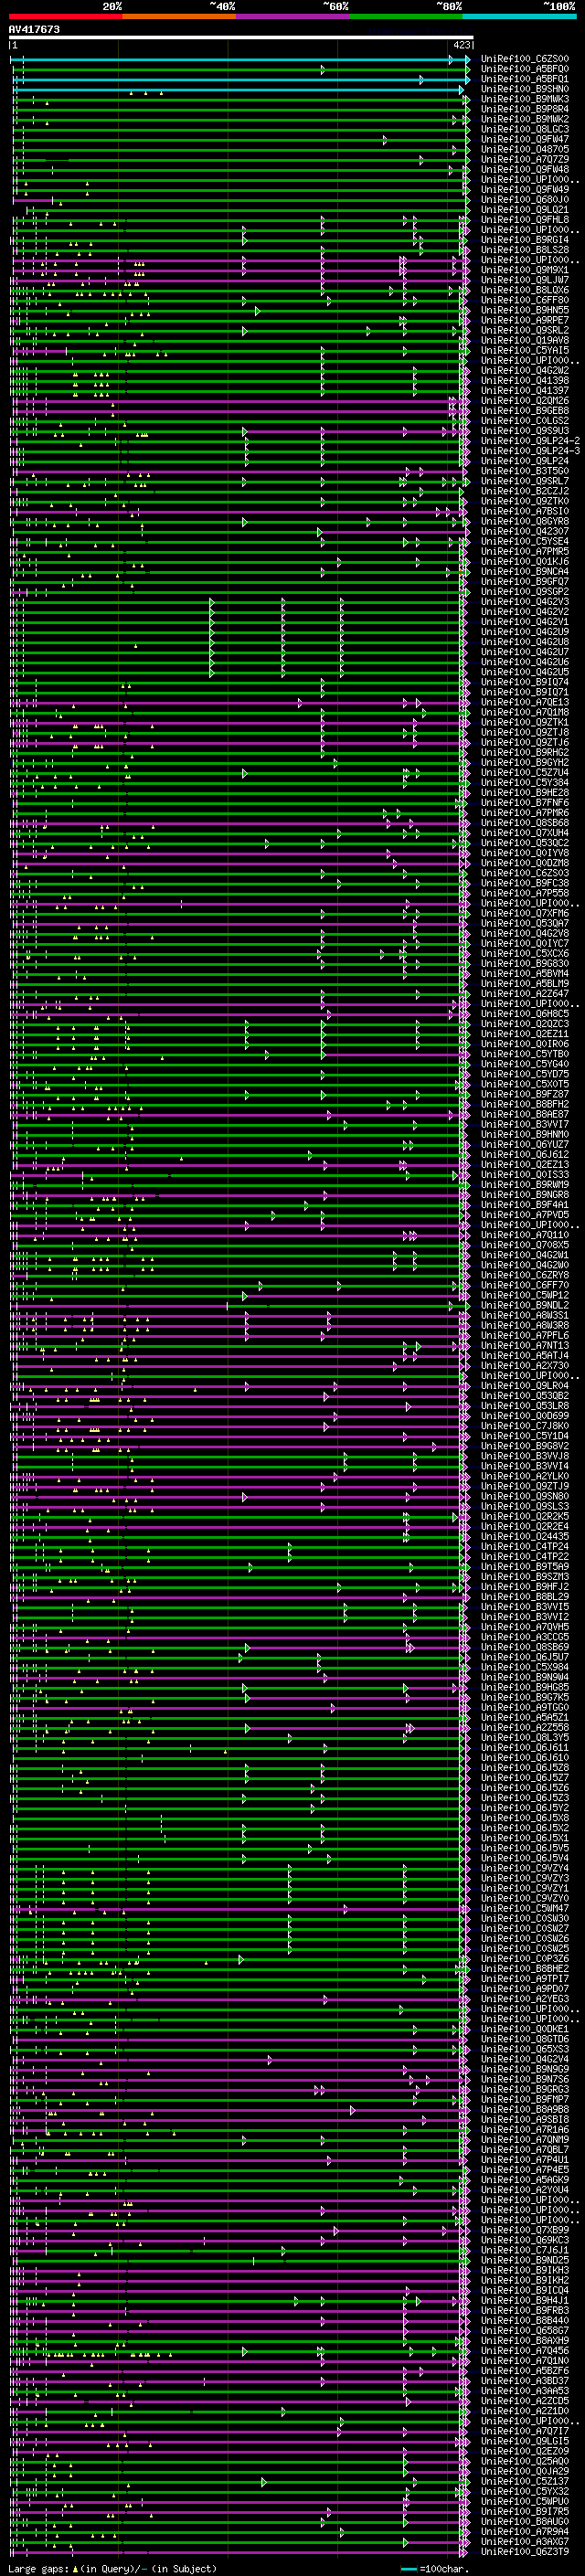Select hit label UniRef100_A2YLK0
This screenshot has height=2576, width=585.
tap(525, 1476)
